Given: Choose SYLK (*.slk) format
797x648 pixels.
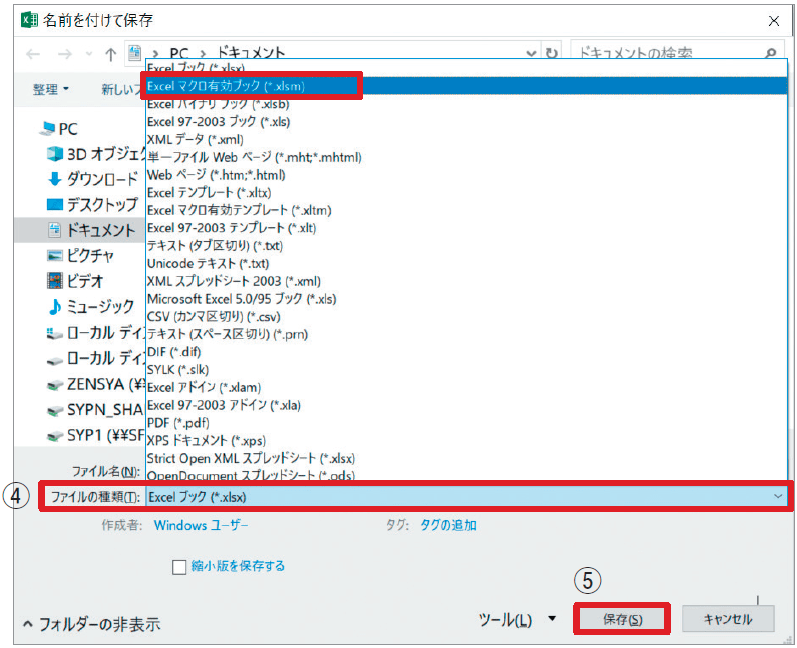Looking at the screenshot, I should [x=466, y=370].
